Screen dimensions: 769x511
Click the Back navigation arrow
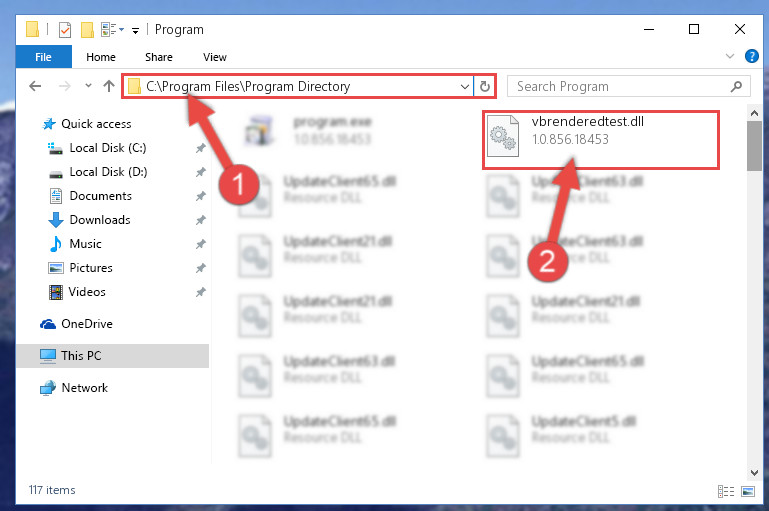[x=35, y=86]
